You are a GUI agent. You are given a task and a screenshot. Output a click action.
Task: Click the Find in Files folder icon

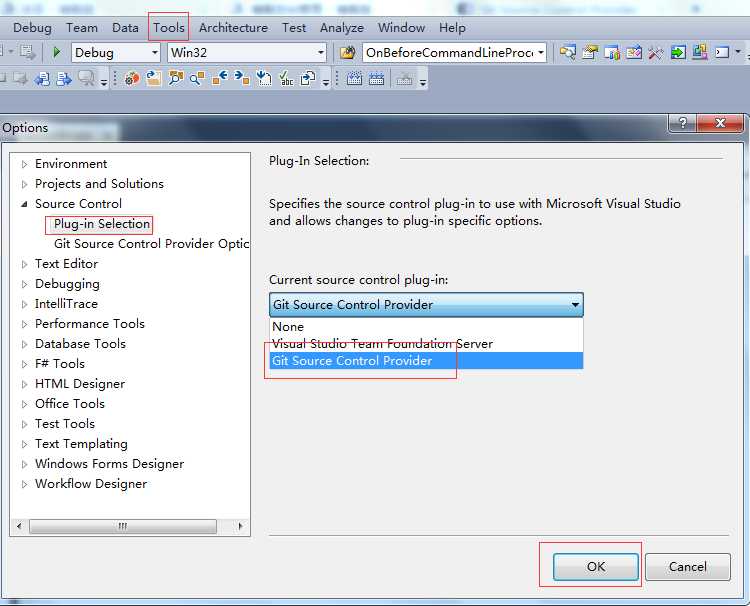coord(348,52)
